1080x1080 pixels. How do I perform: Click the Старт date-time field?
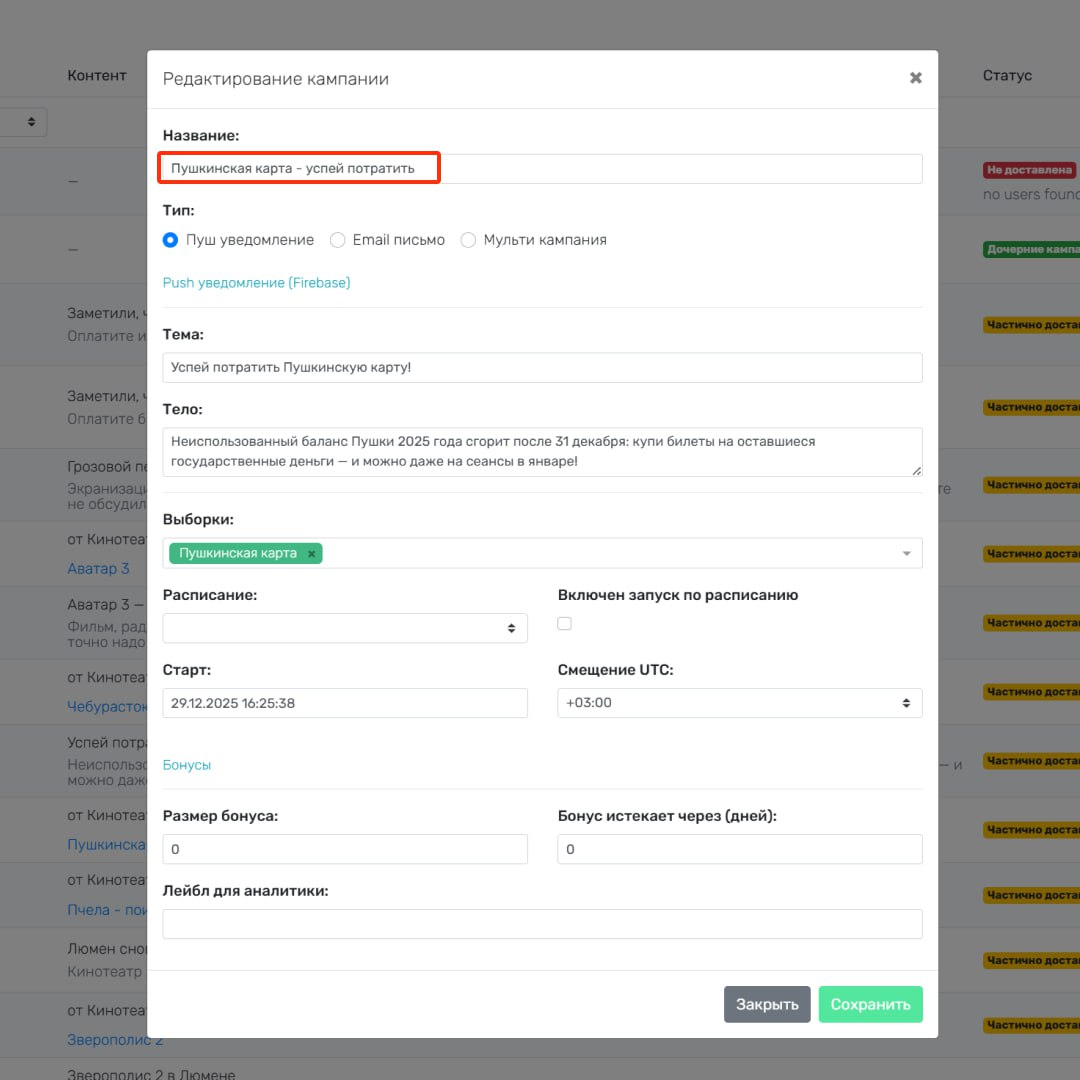(345, 703)
